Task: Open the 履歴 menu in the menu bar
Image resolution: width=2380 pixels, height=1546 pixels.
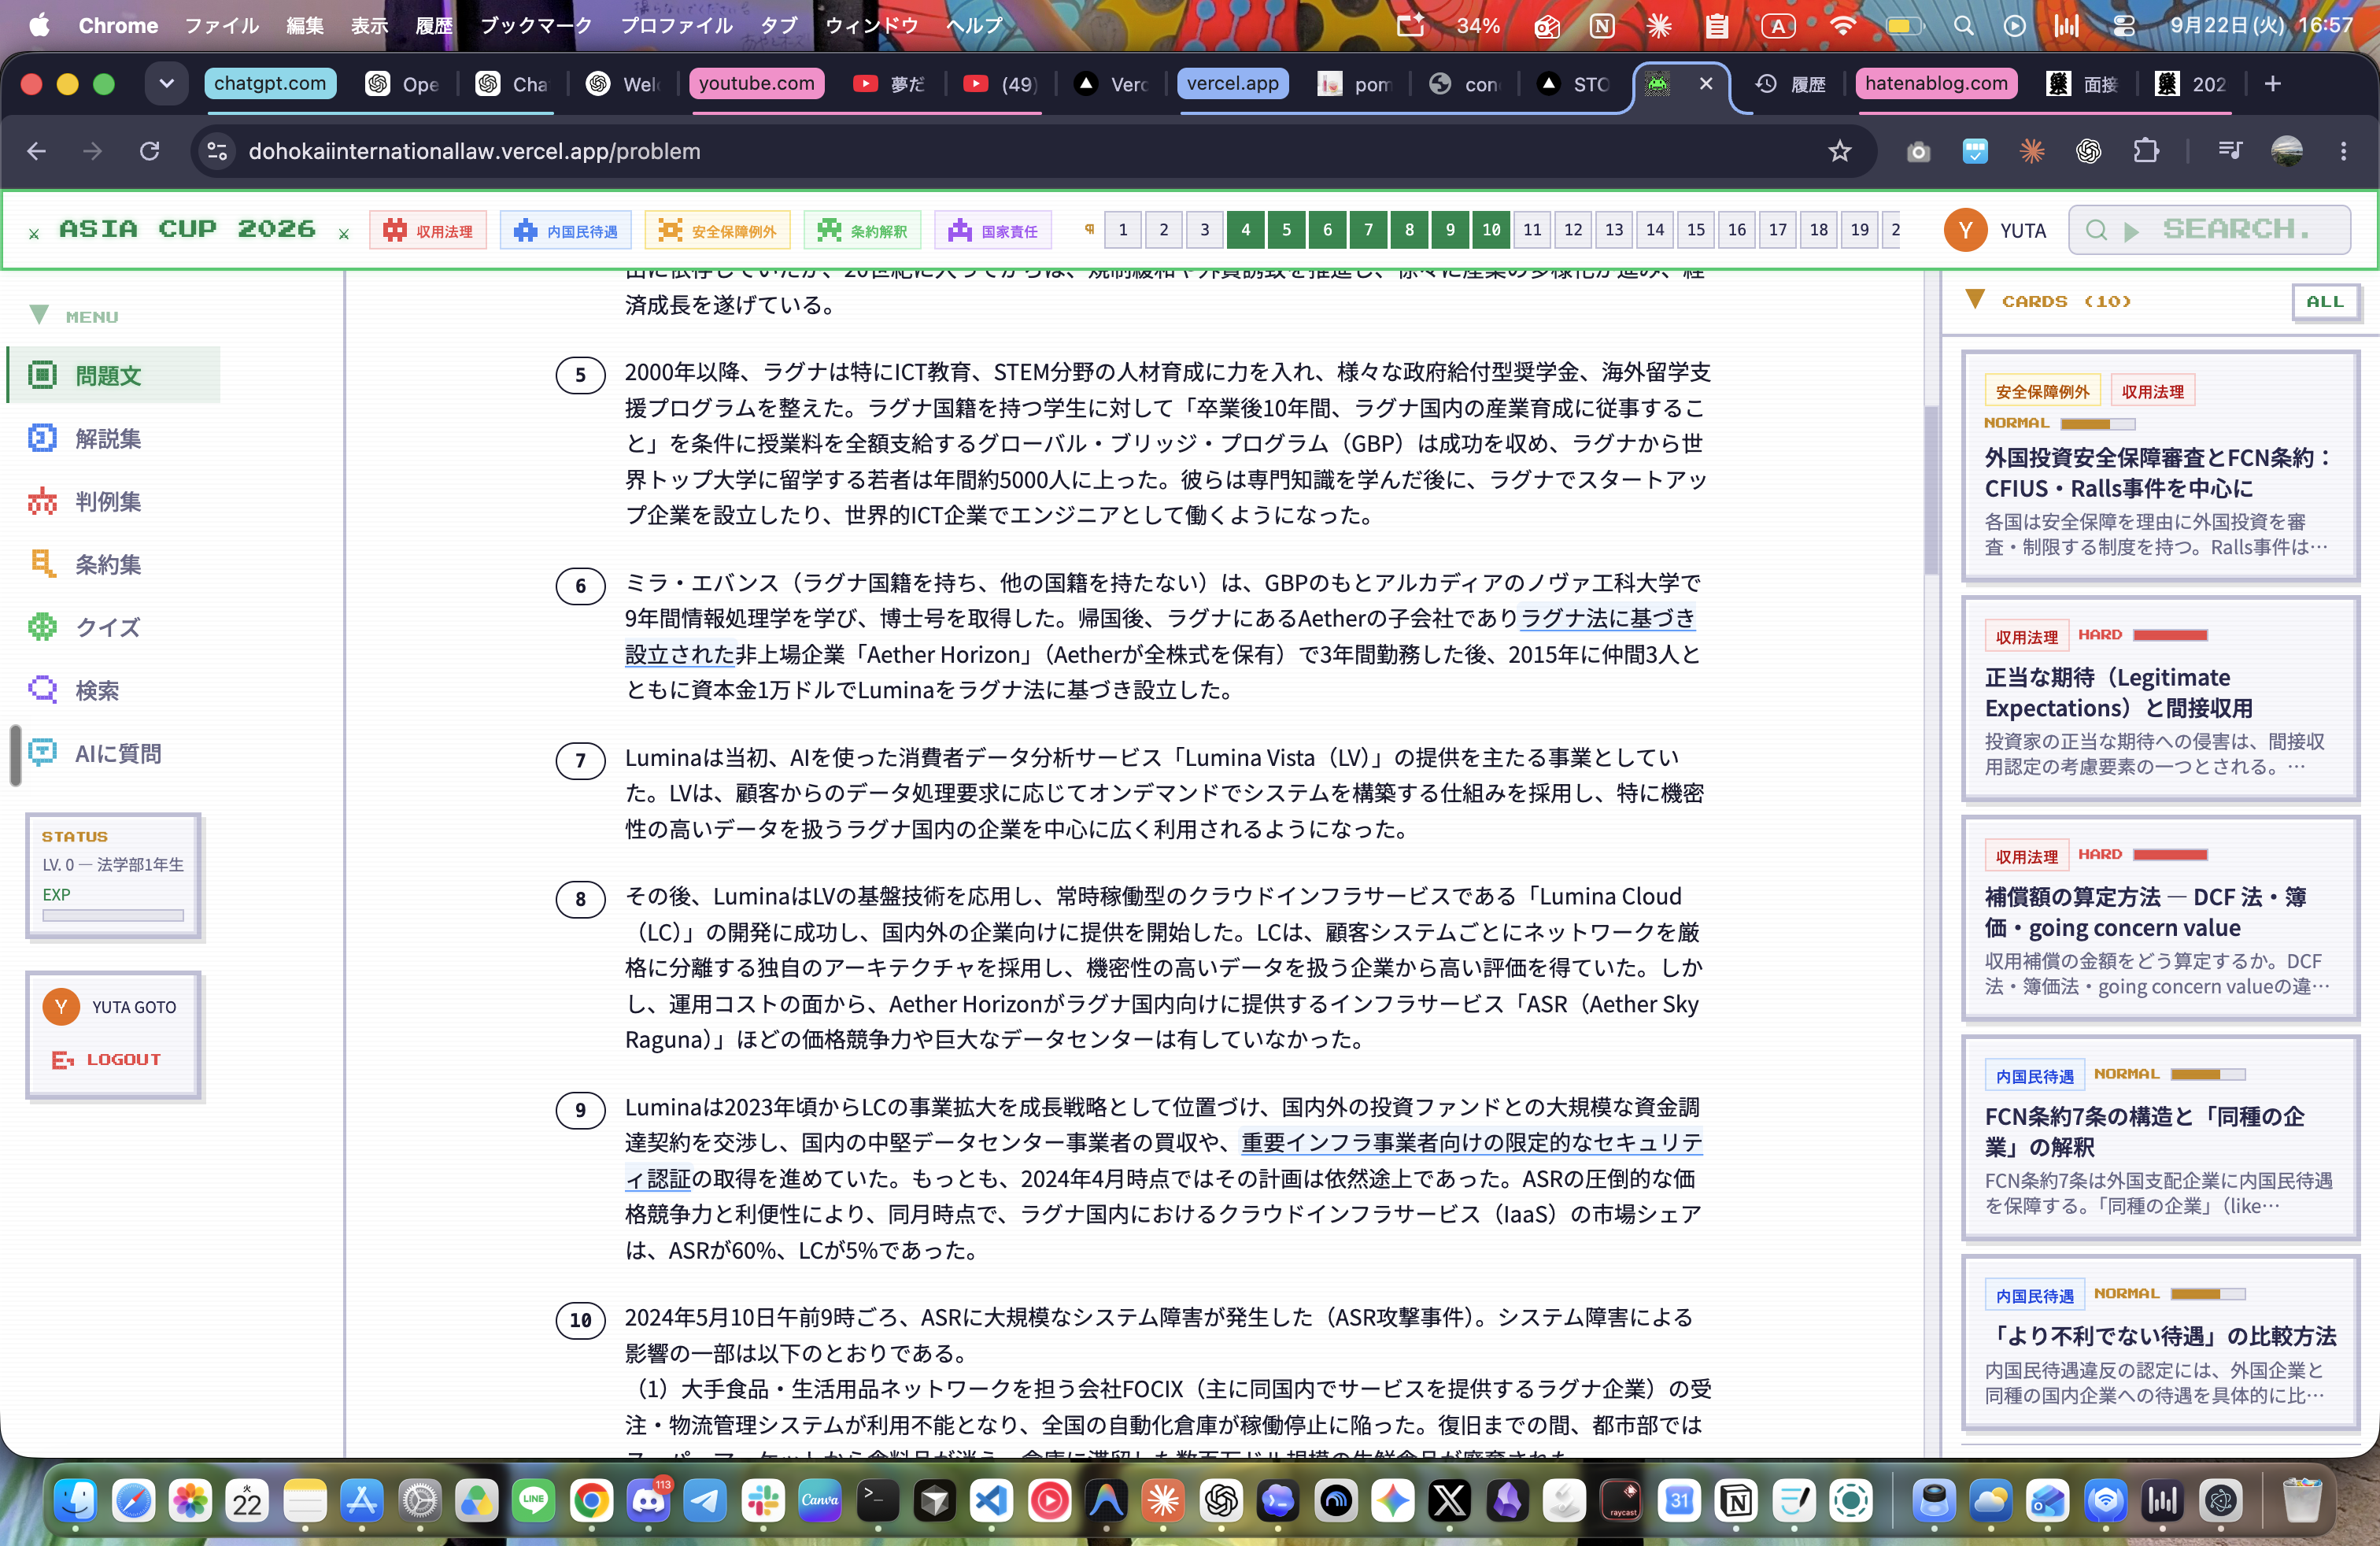Action: (434, 25)
